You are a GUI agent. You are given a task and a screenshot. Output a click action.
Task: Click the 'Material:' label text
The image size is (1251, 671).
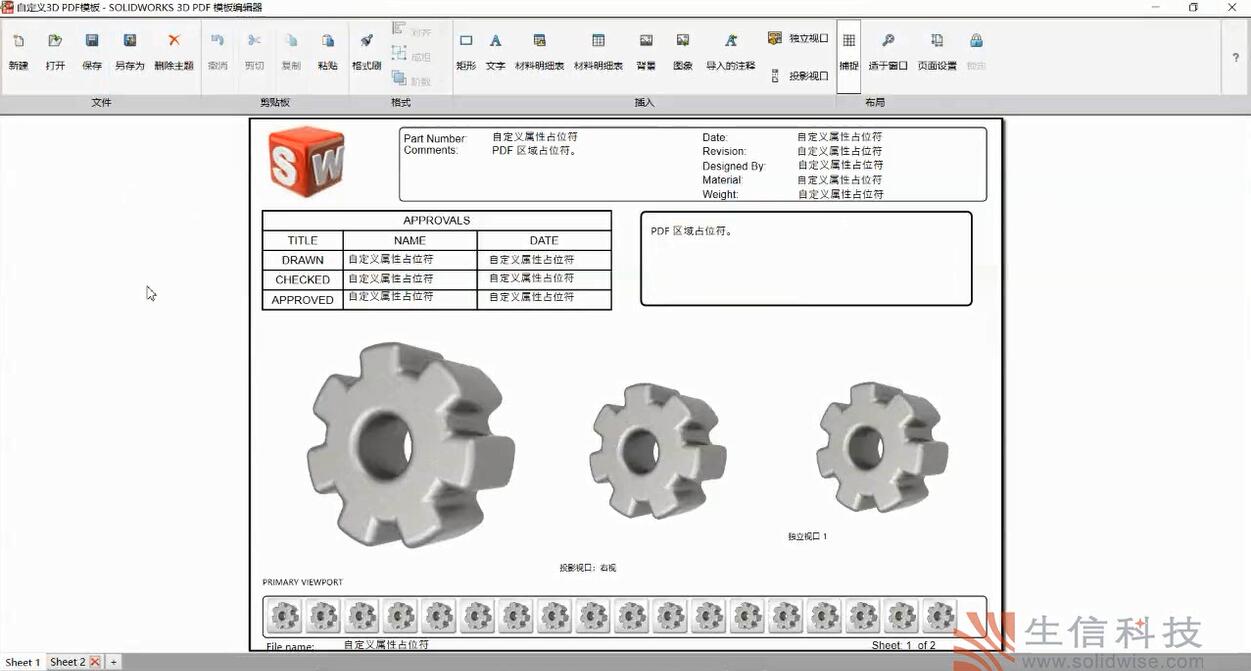pos(723,180)
